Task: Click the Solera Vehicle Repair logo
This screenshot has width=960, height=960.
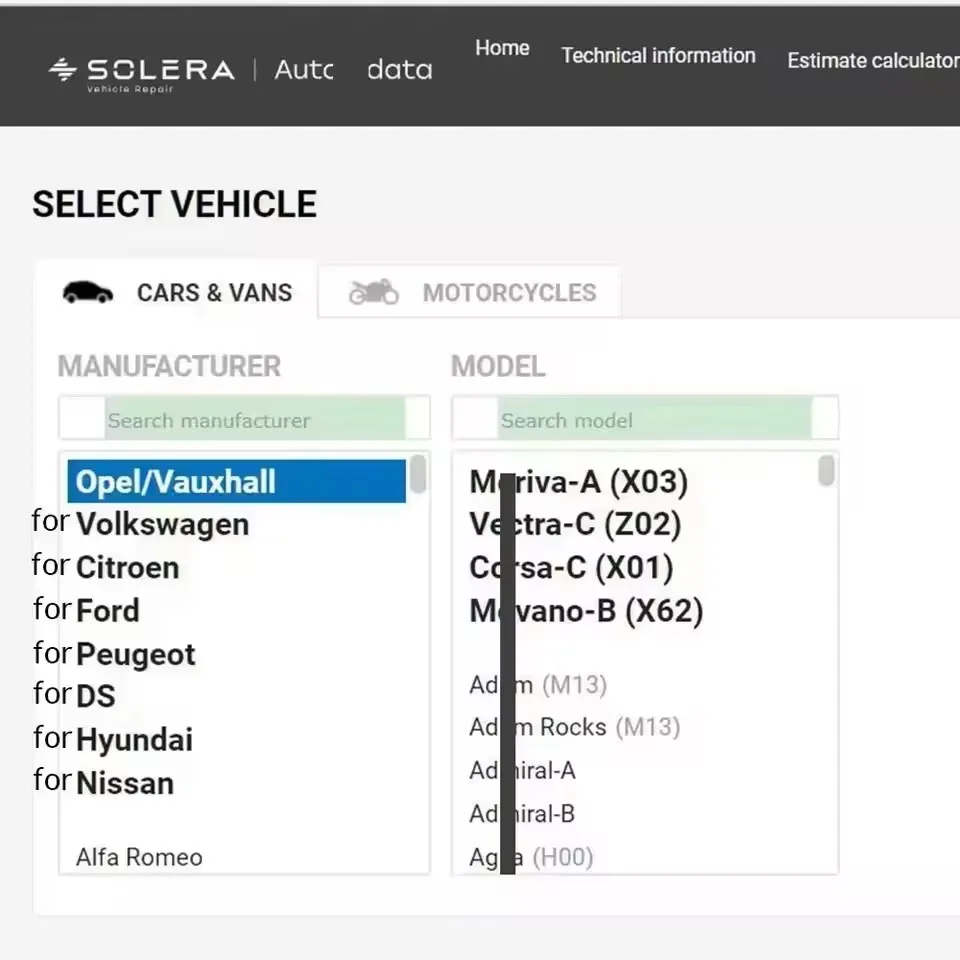Action: coord(140,72)
